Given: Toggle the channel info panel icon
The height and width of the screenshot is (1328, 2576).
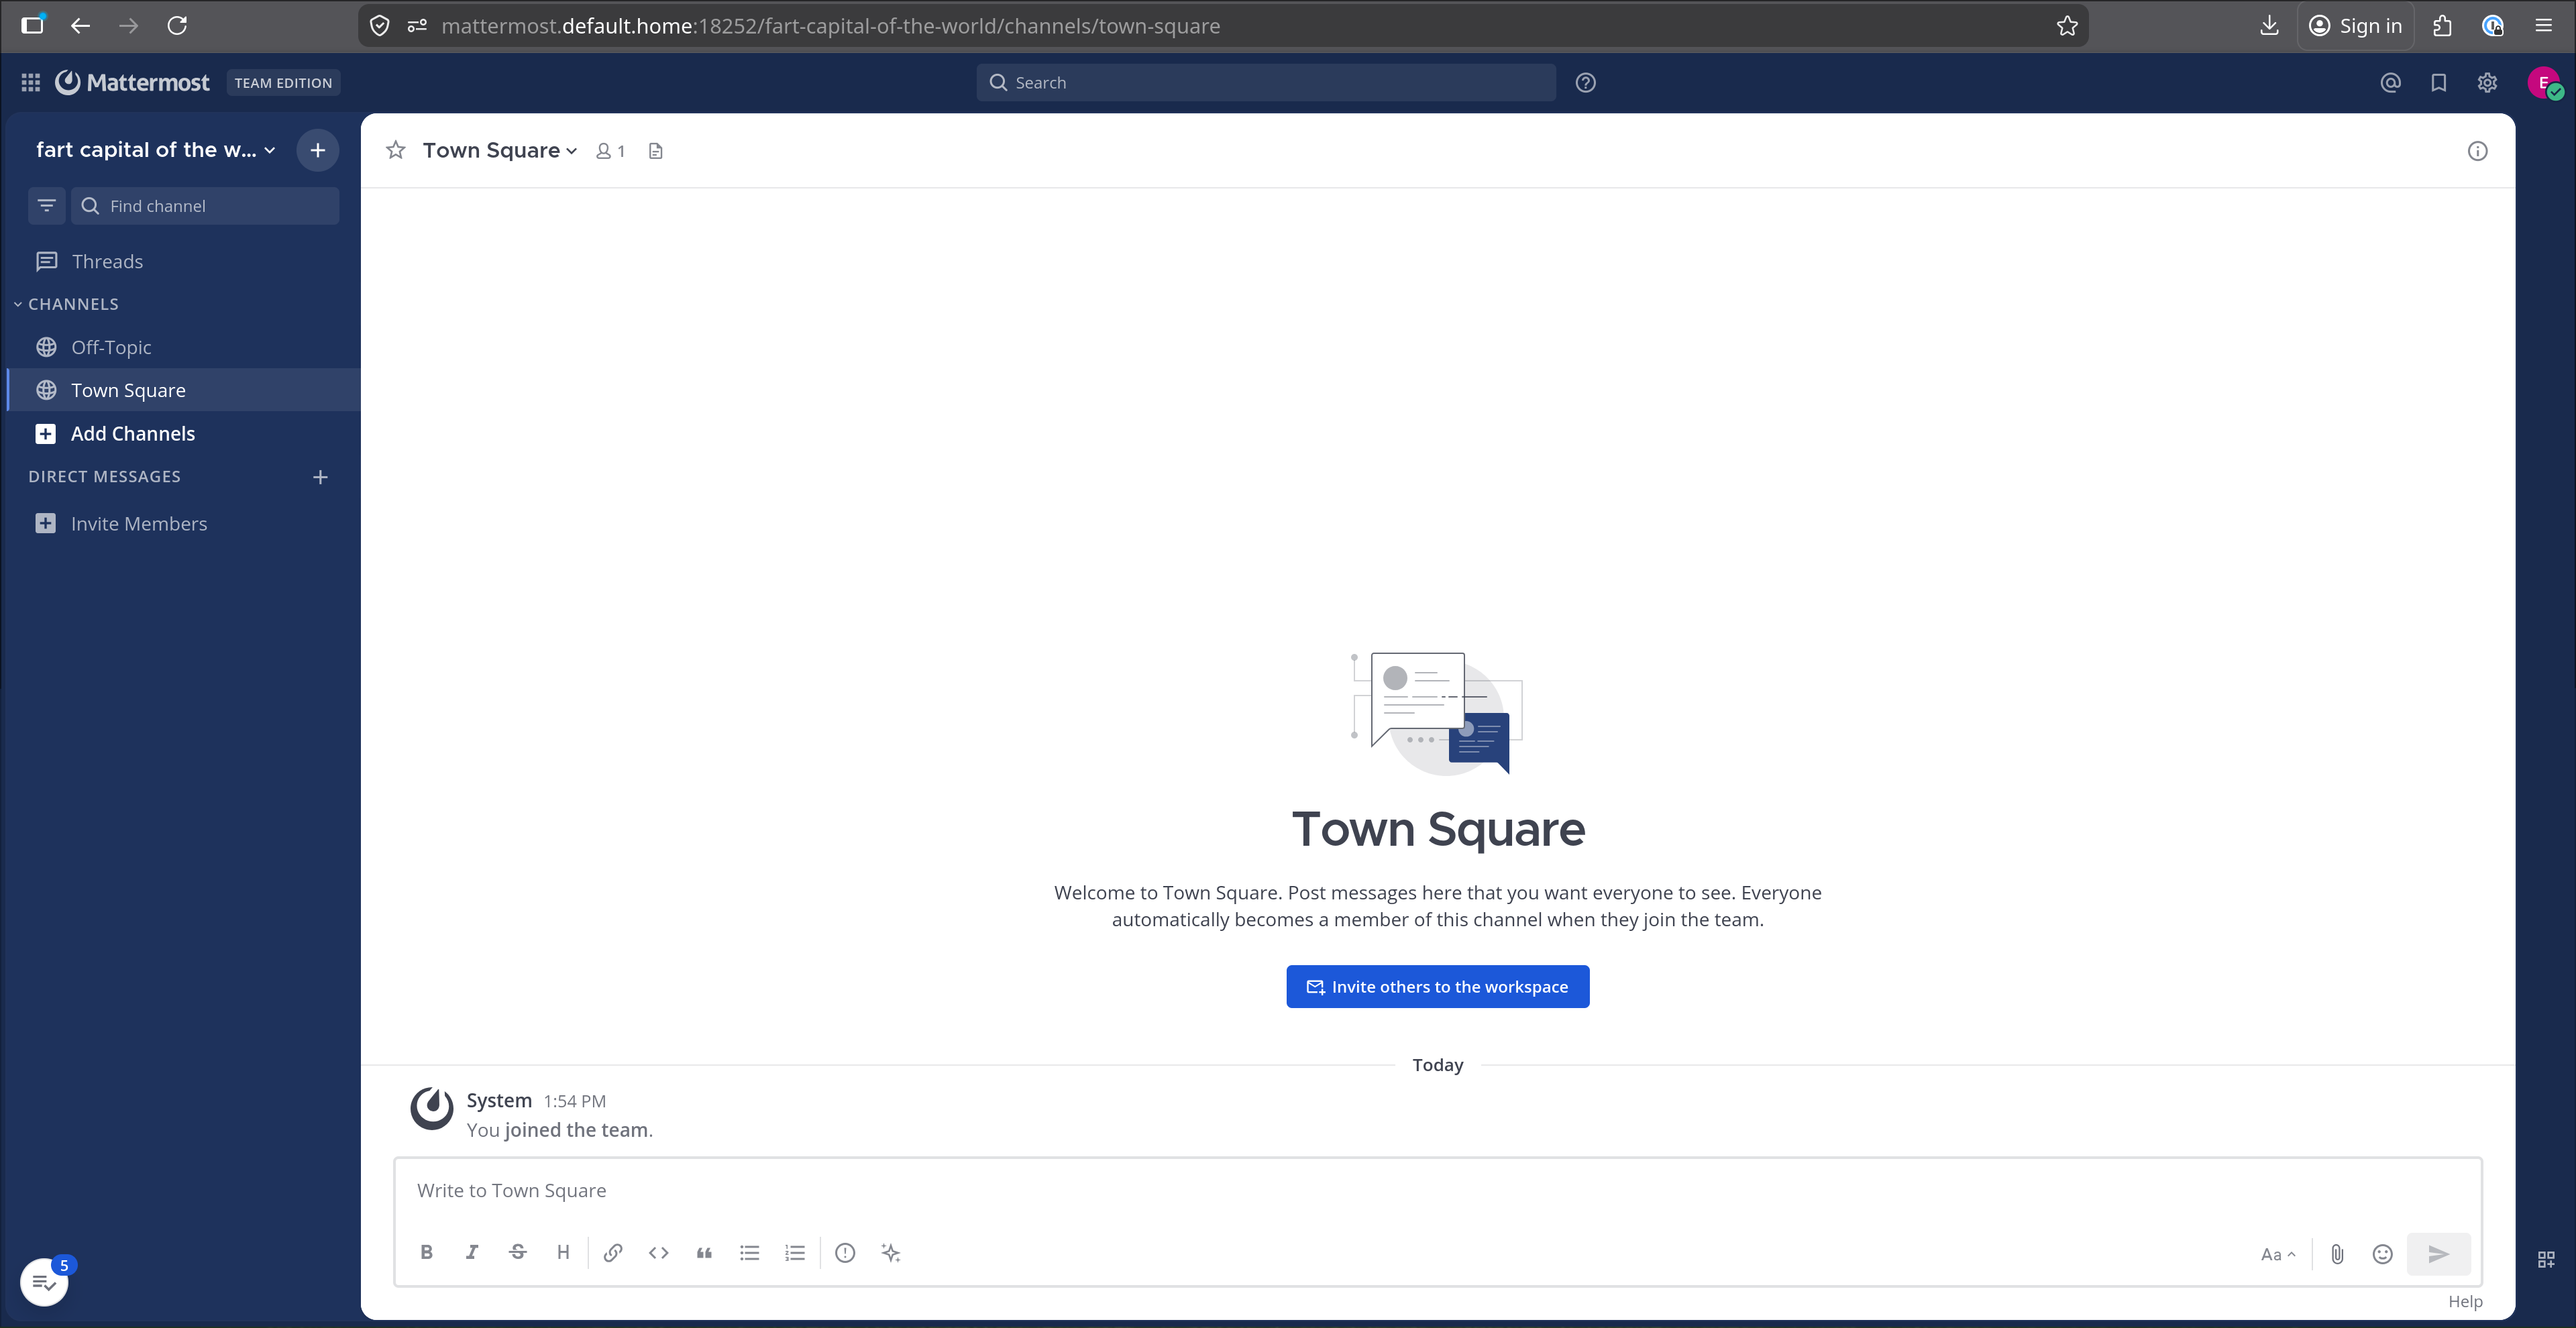Looking at the screenshot, I should 2477,151.
